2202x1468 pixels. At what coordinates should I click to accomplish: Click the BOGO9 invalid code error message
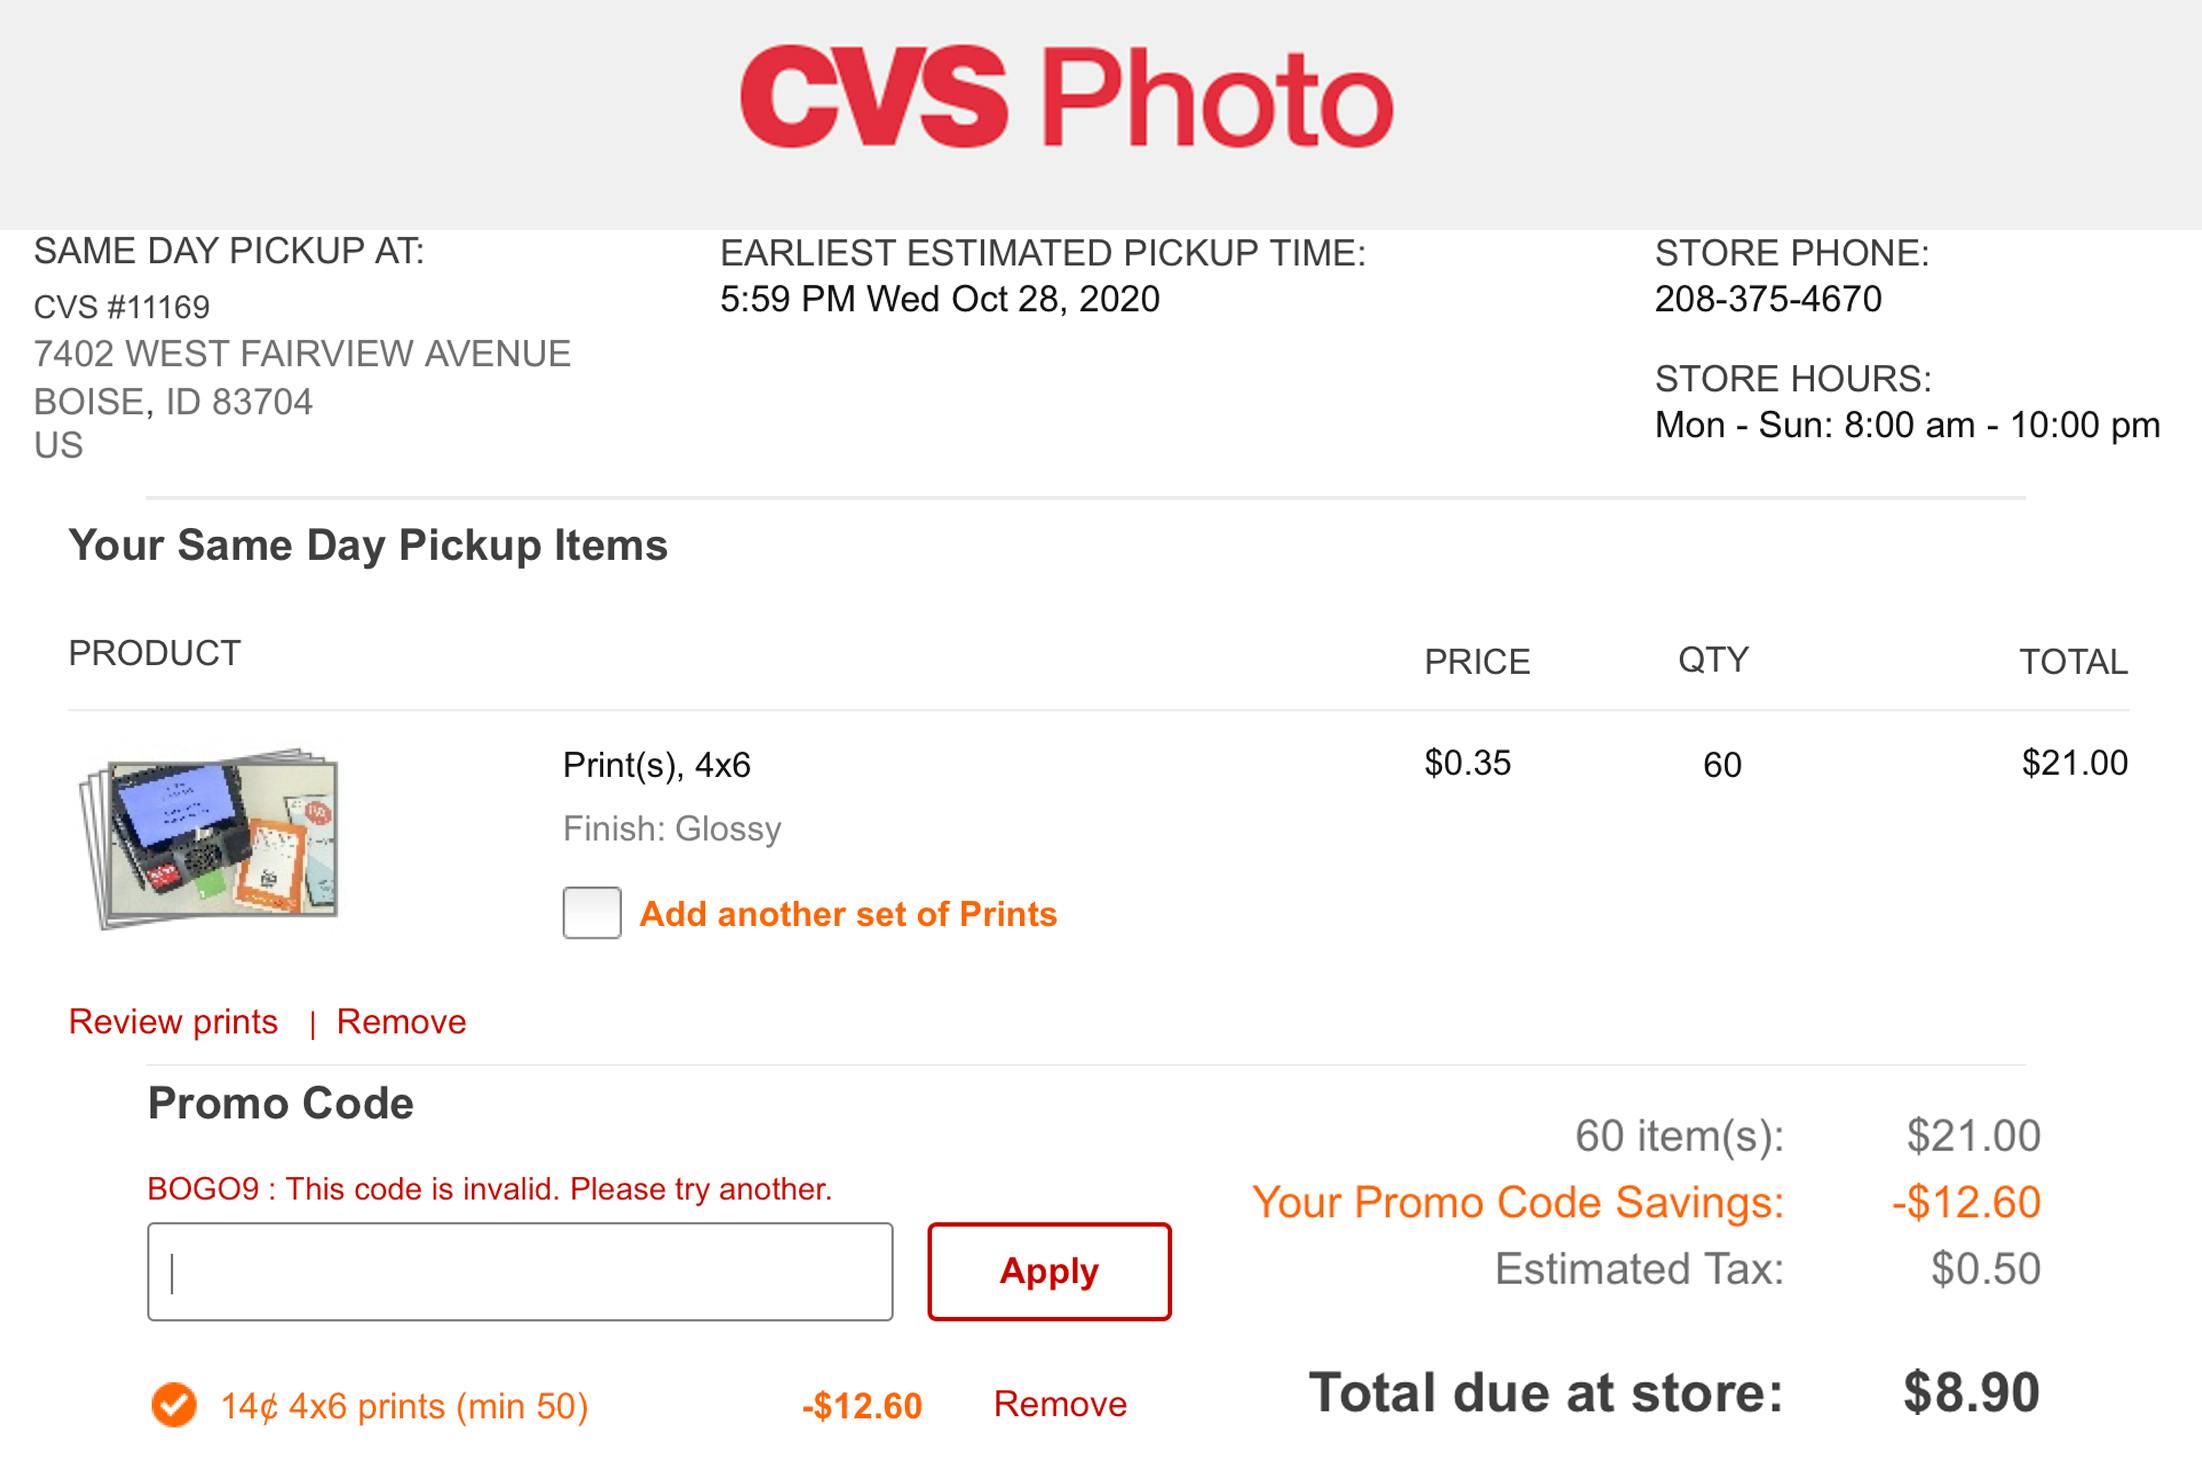489,1189
